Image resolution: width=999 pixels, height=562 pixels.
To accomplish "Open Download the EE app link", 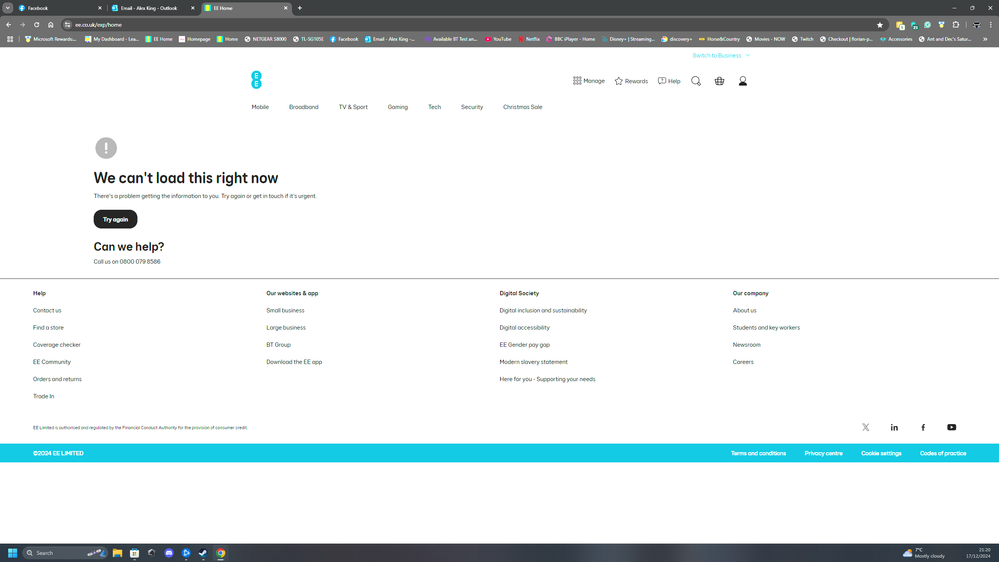I will [x=294, y=362].
